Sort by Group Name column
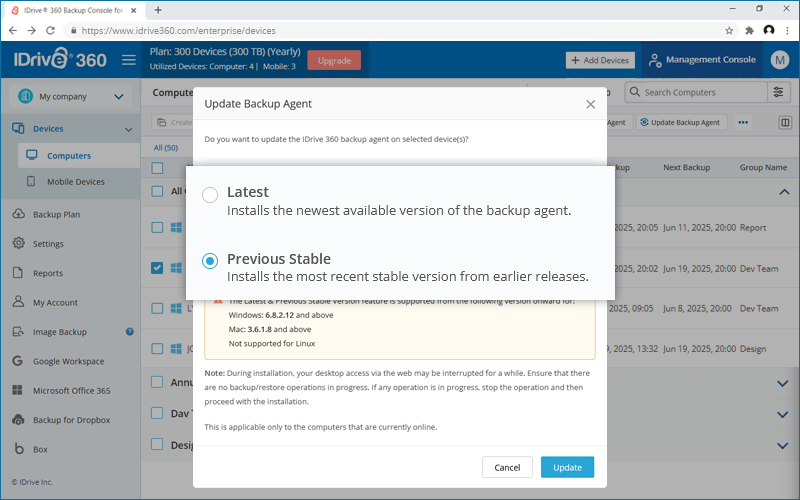Image resolution: width=800 pixels, height=500 pixels. [763, 167]
